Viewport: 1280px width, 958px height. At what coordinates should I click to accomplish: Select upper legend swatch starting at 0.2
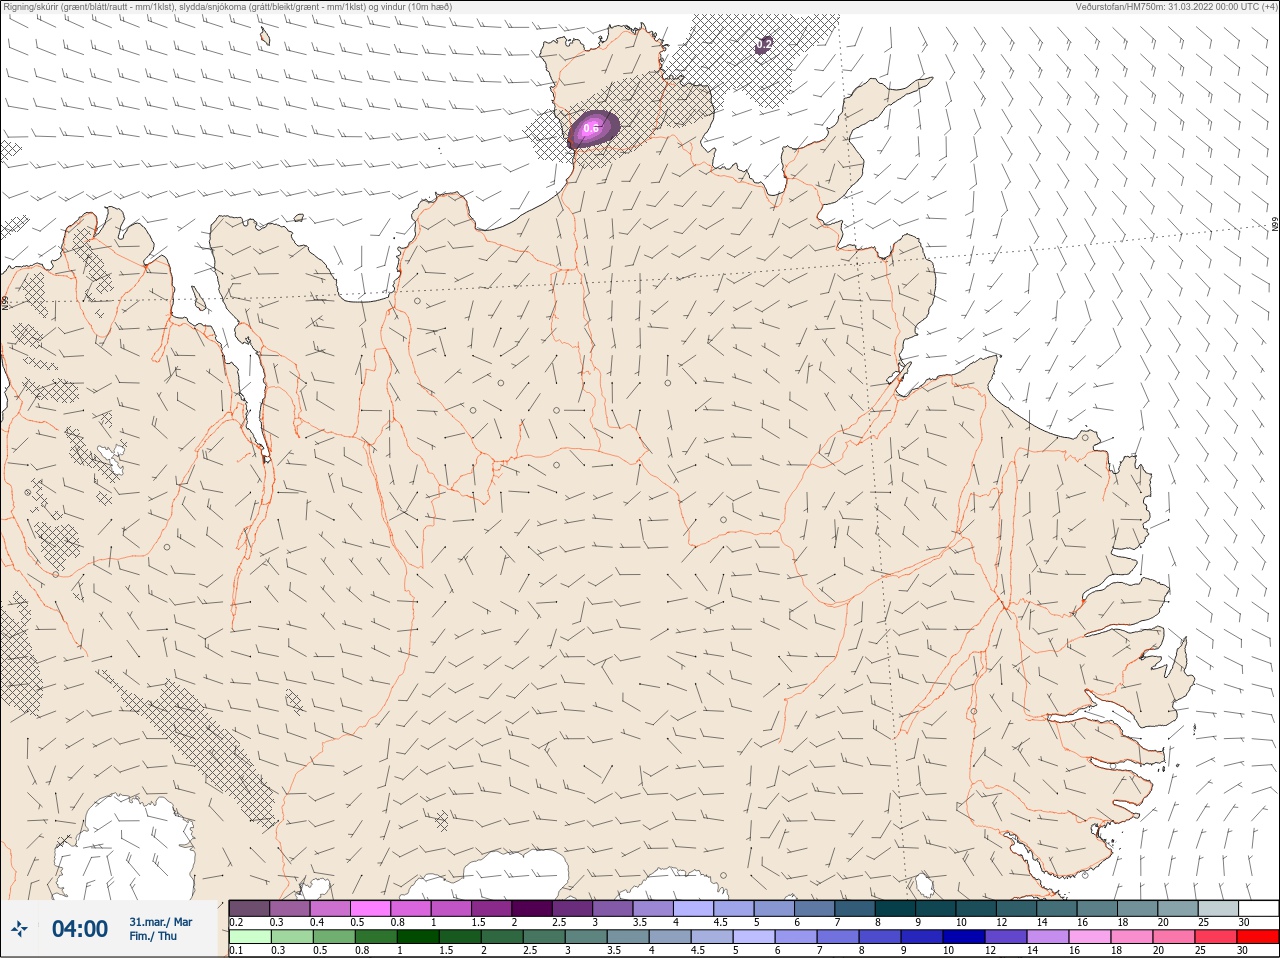point(249,908)
